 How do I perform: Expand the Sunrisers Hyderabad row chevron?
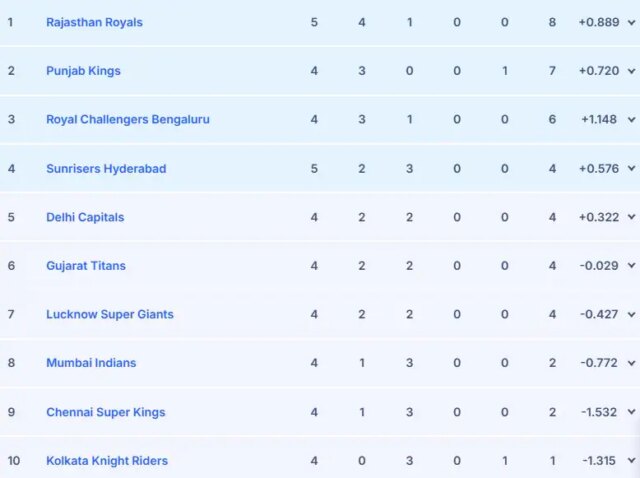tap(631, 169)
